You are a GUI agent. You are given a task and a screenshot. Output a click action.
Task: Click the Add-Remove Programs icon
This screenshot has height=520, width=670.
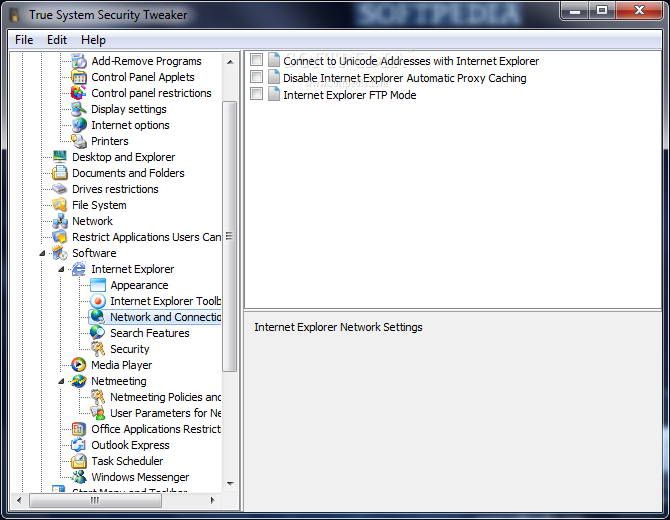coord(79,61)
